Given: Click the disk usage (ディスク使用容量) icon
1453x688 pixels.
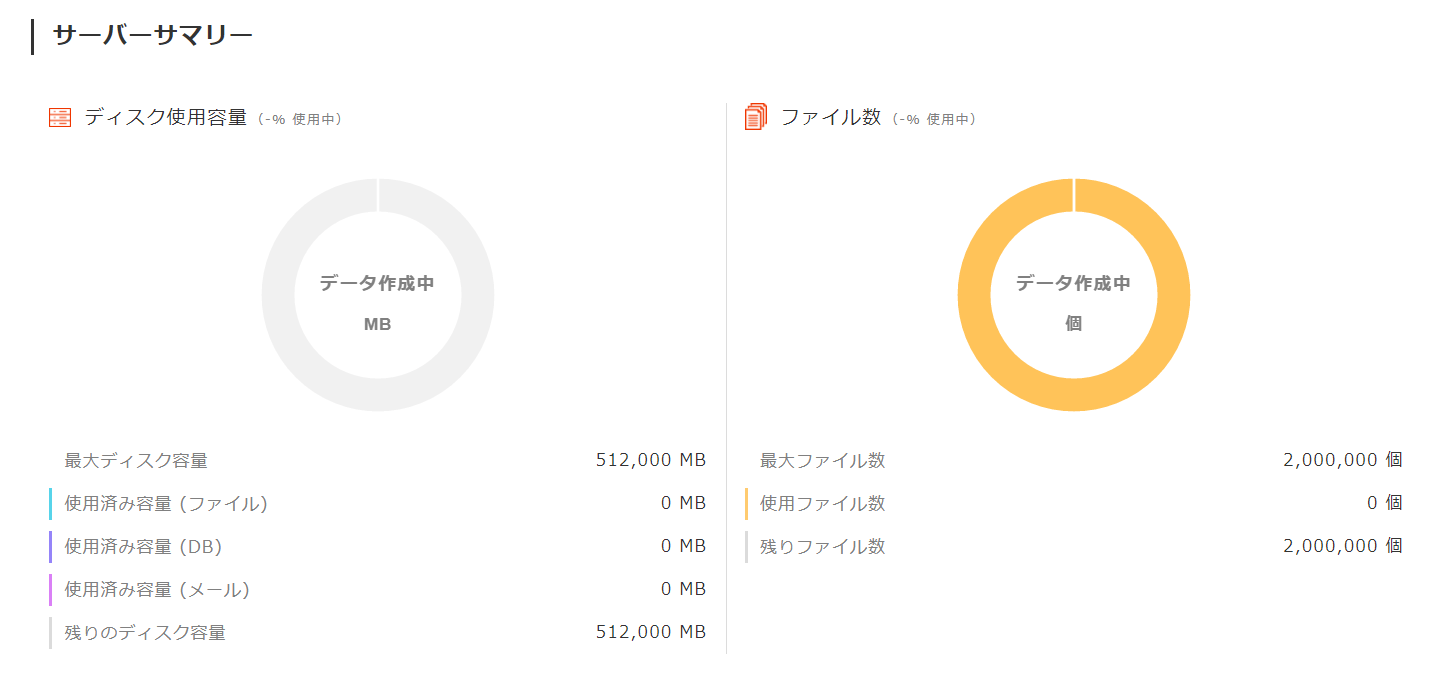Looking at the screenshot, I should pyautogui.click(x=59, y=117).
